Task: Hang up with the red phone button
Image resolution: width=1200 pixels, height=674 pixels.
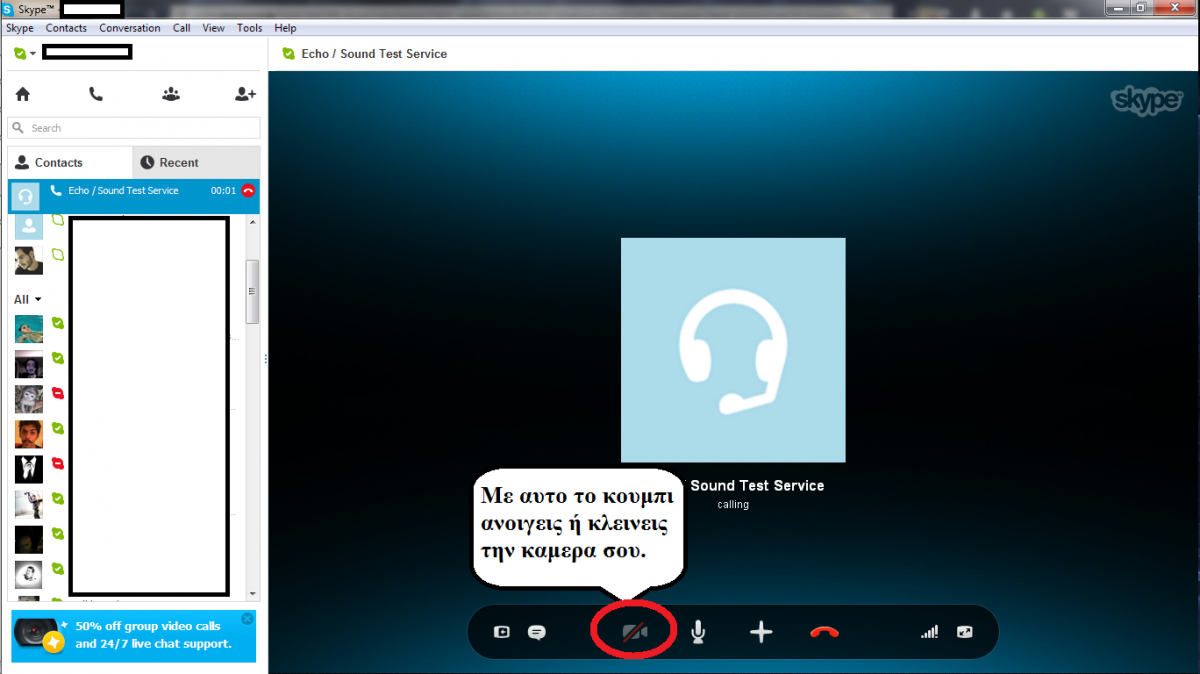Action: pyautogui.click(x=824, y=632)
